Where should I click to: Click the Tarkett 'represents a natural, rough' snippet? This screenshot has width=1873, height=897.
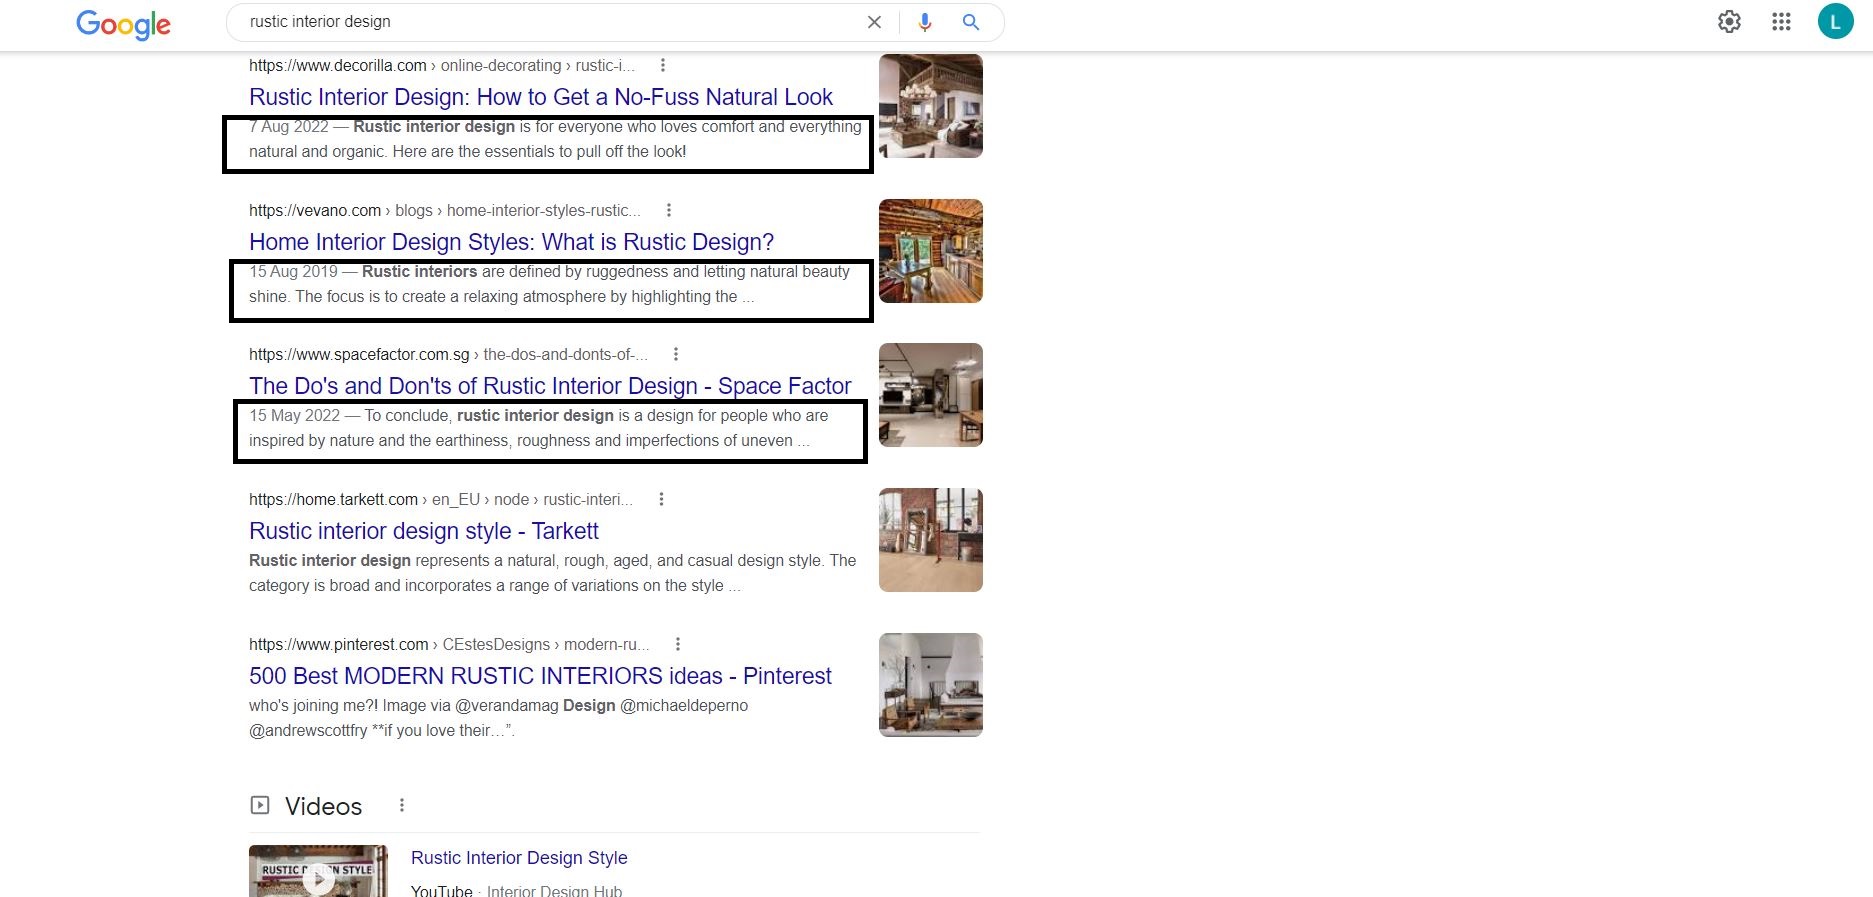point(552,573)
